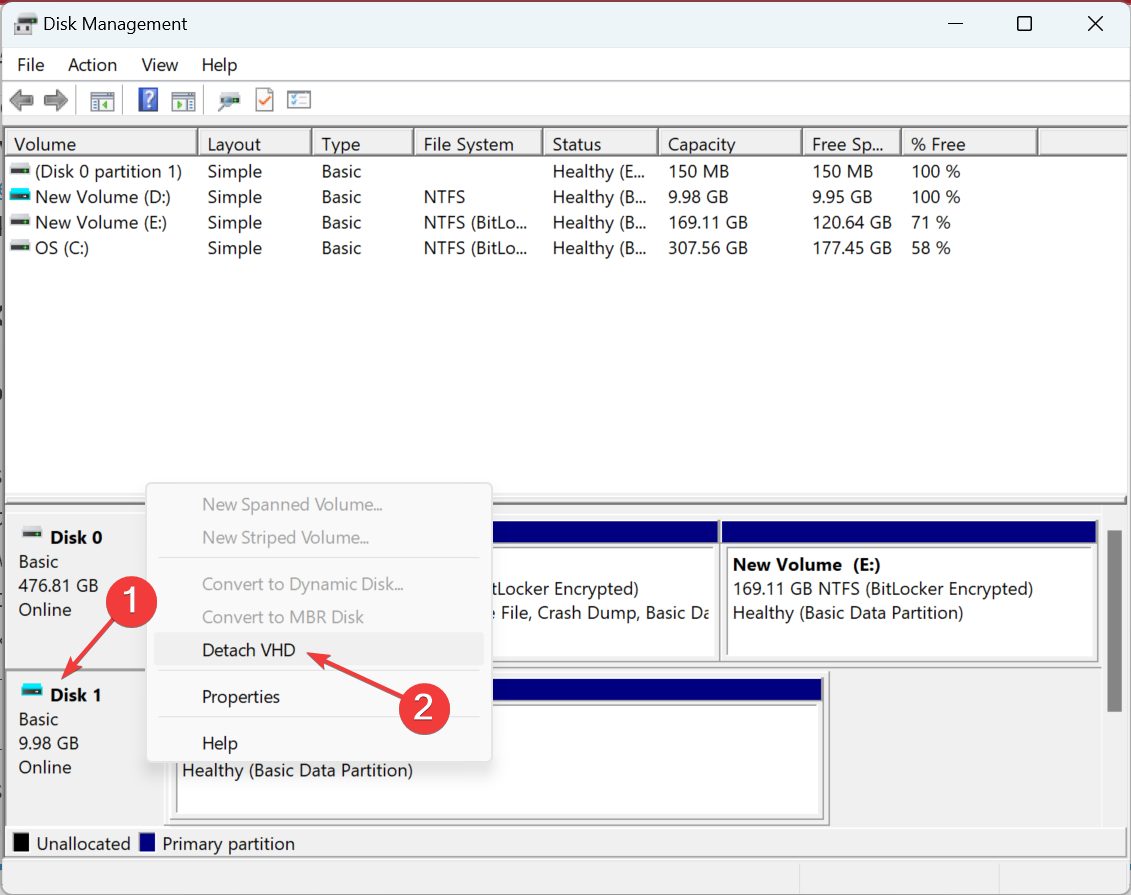
Task: Sort by the % Free column header
Action: pos(969,144)
